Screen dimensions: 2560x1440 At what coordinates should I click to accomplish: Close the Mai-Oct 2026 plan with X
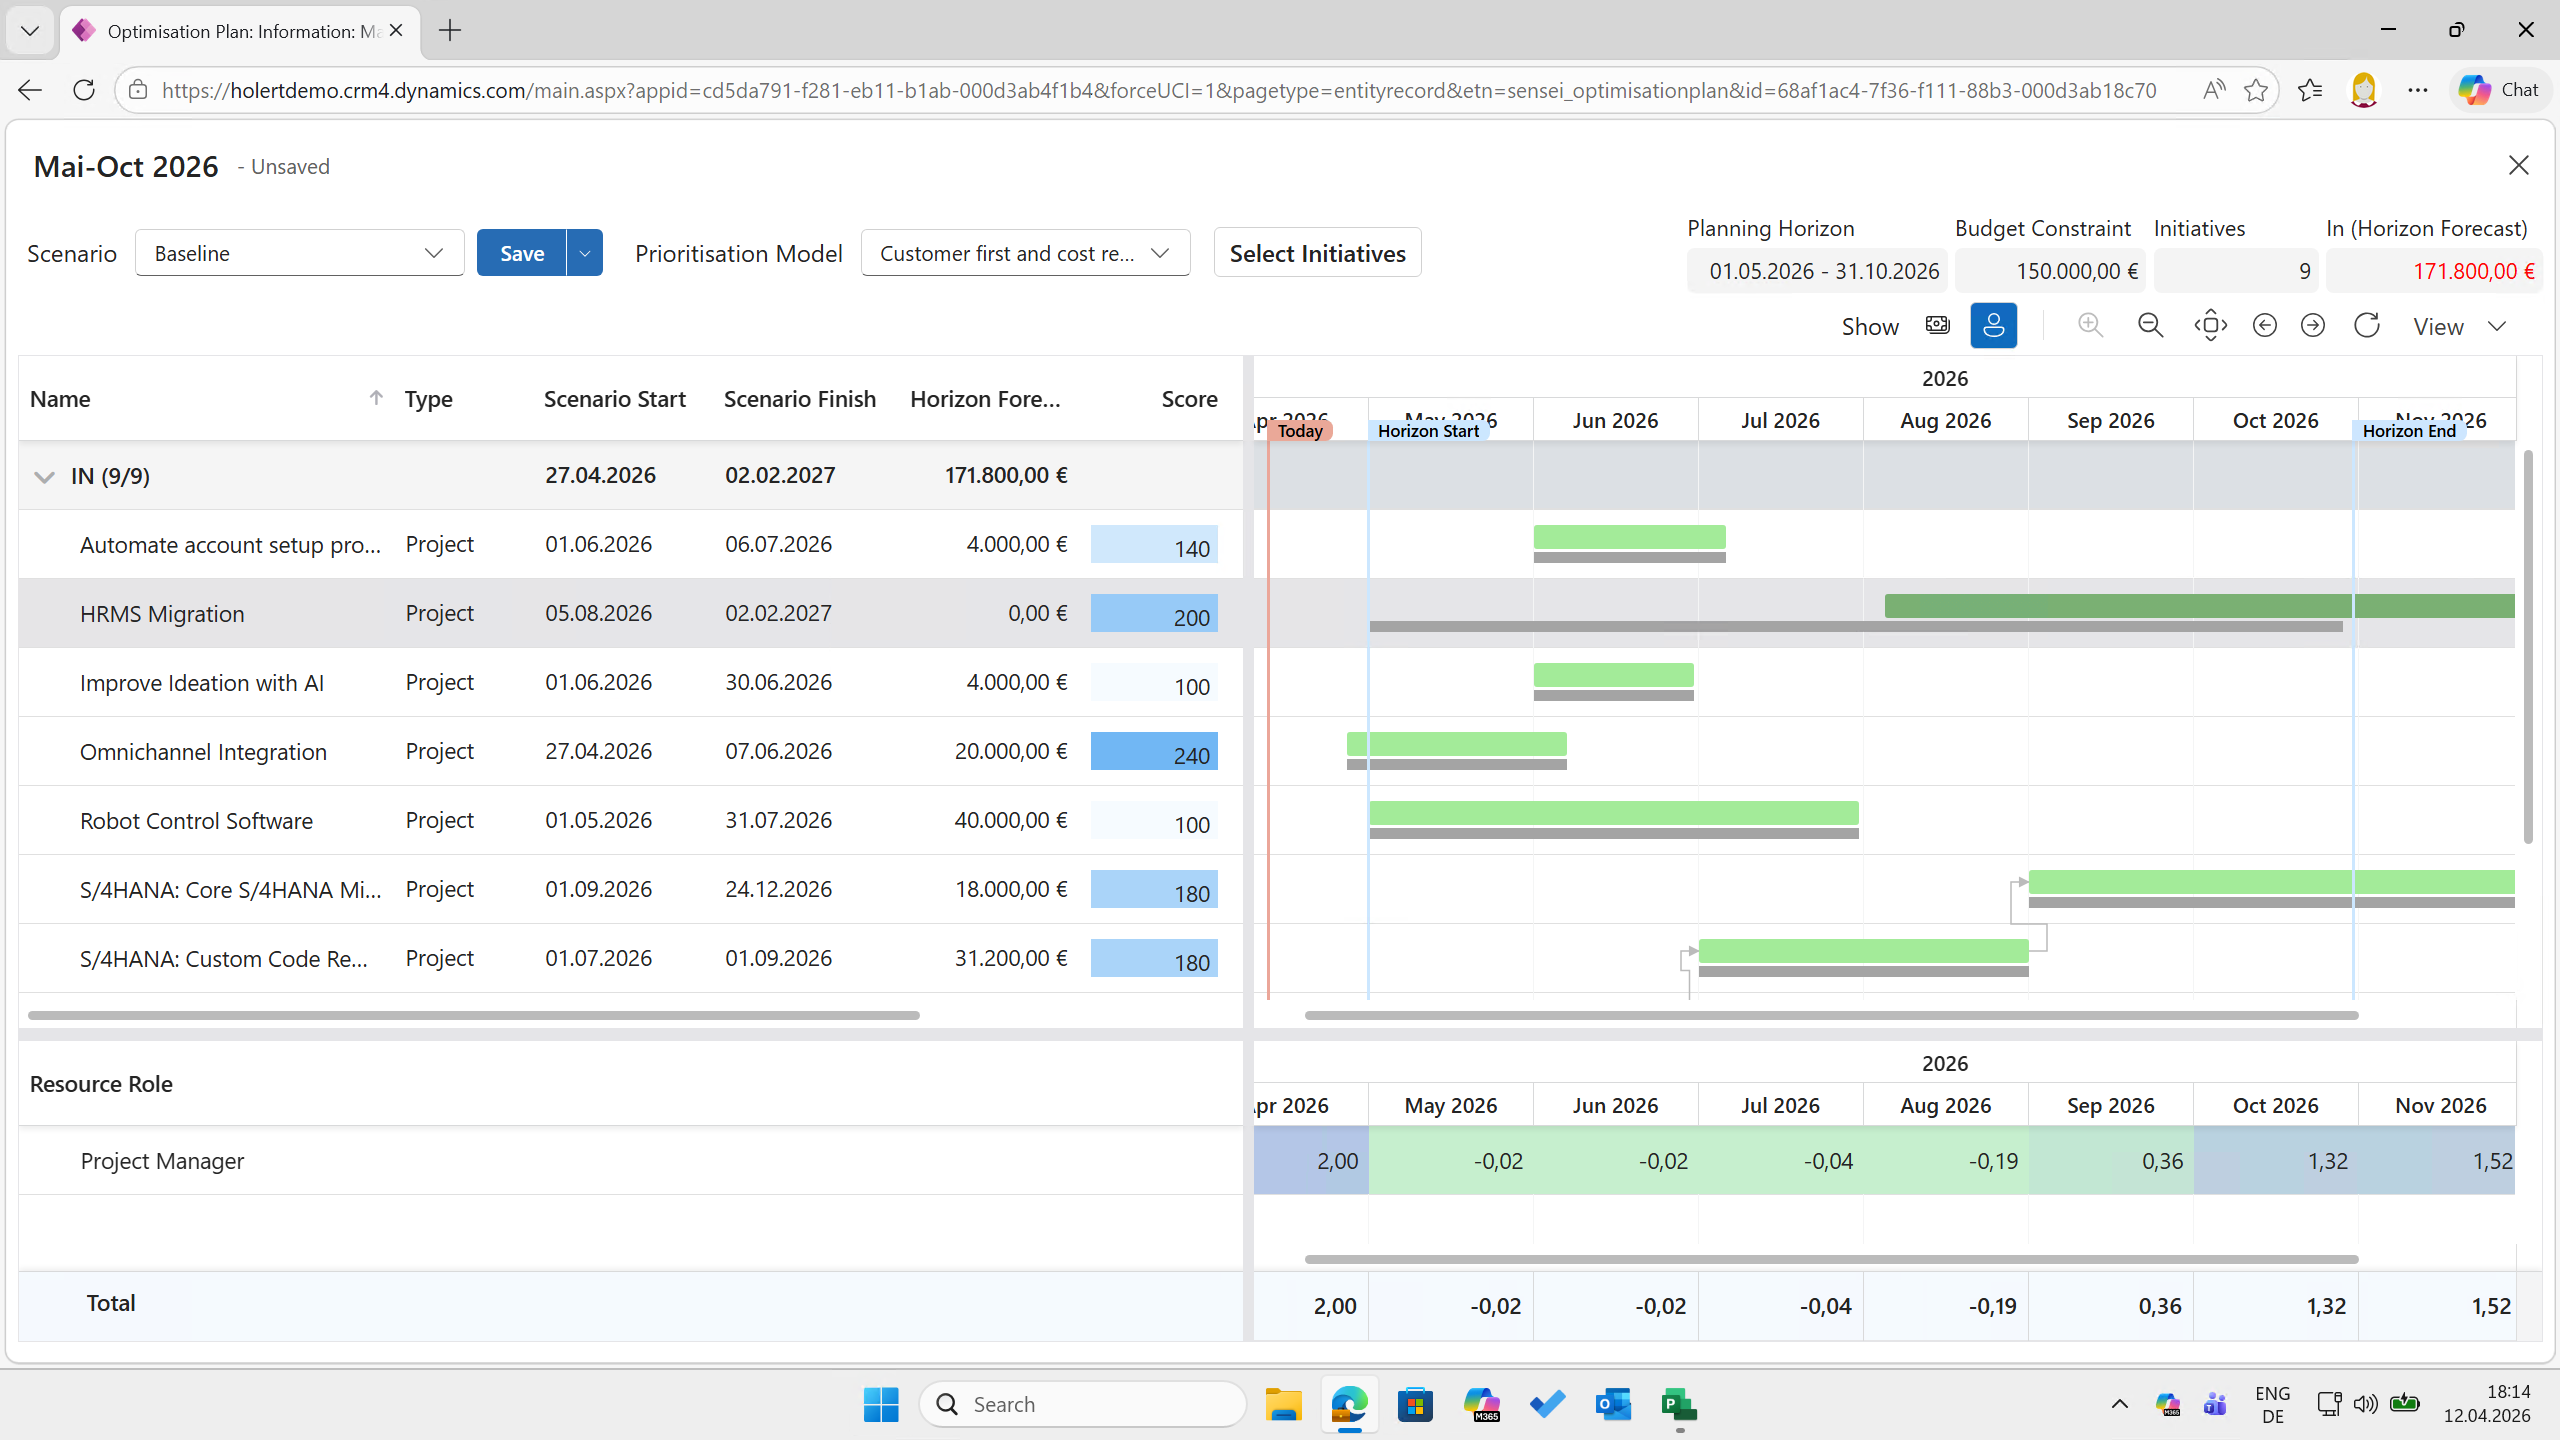(2518, 166)
